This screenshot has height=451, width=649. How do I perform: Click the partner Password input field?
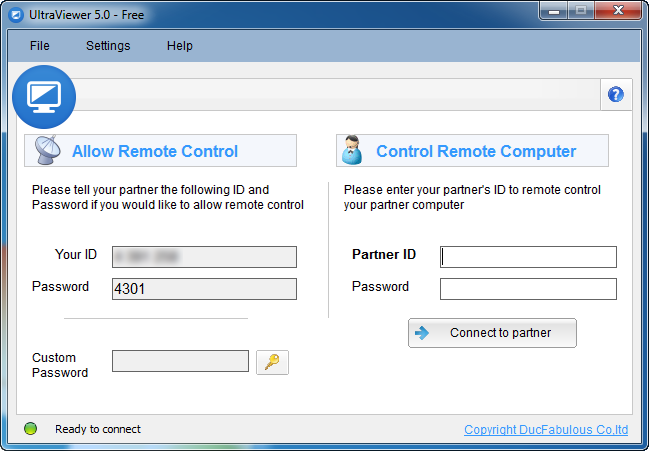[x=528, y=289]
